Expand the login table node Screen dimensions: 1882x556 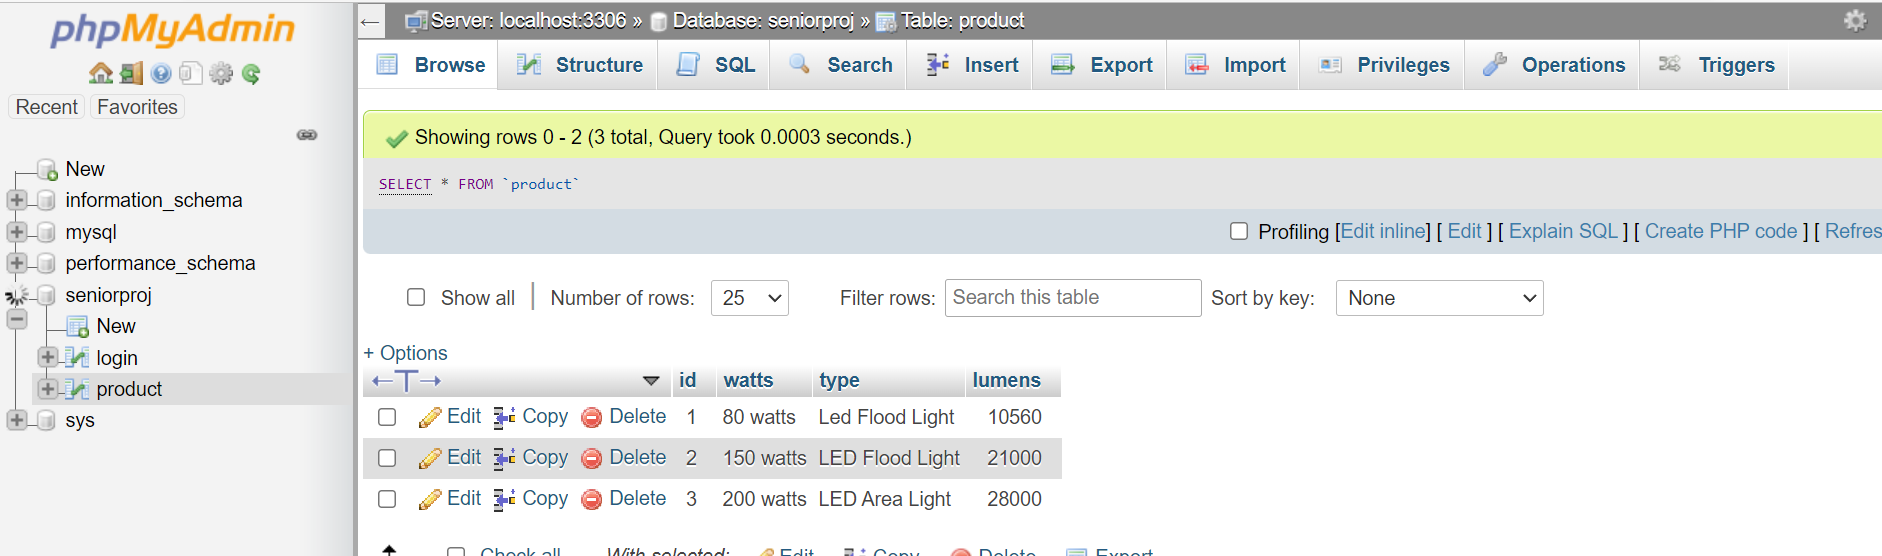(48, 357)
